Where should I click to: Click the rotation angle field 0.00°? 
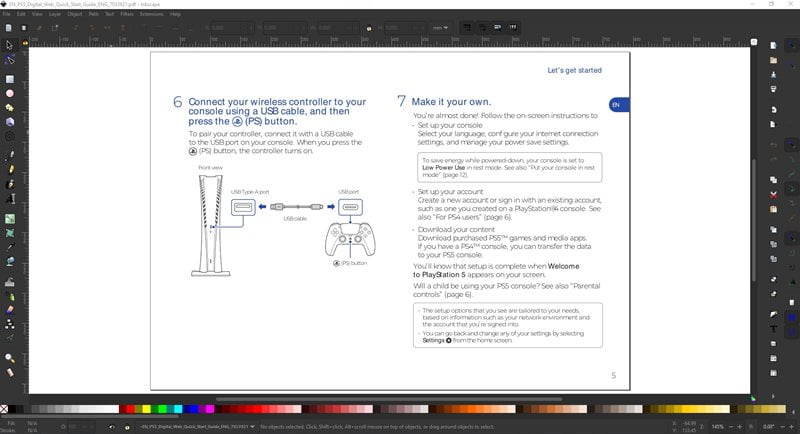(768, 427)
